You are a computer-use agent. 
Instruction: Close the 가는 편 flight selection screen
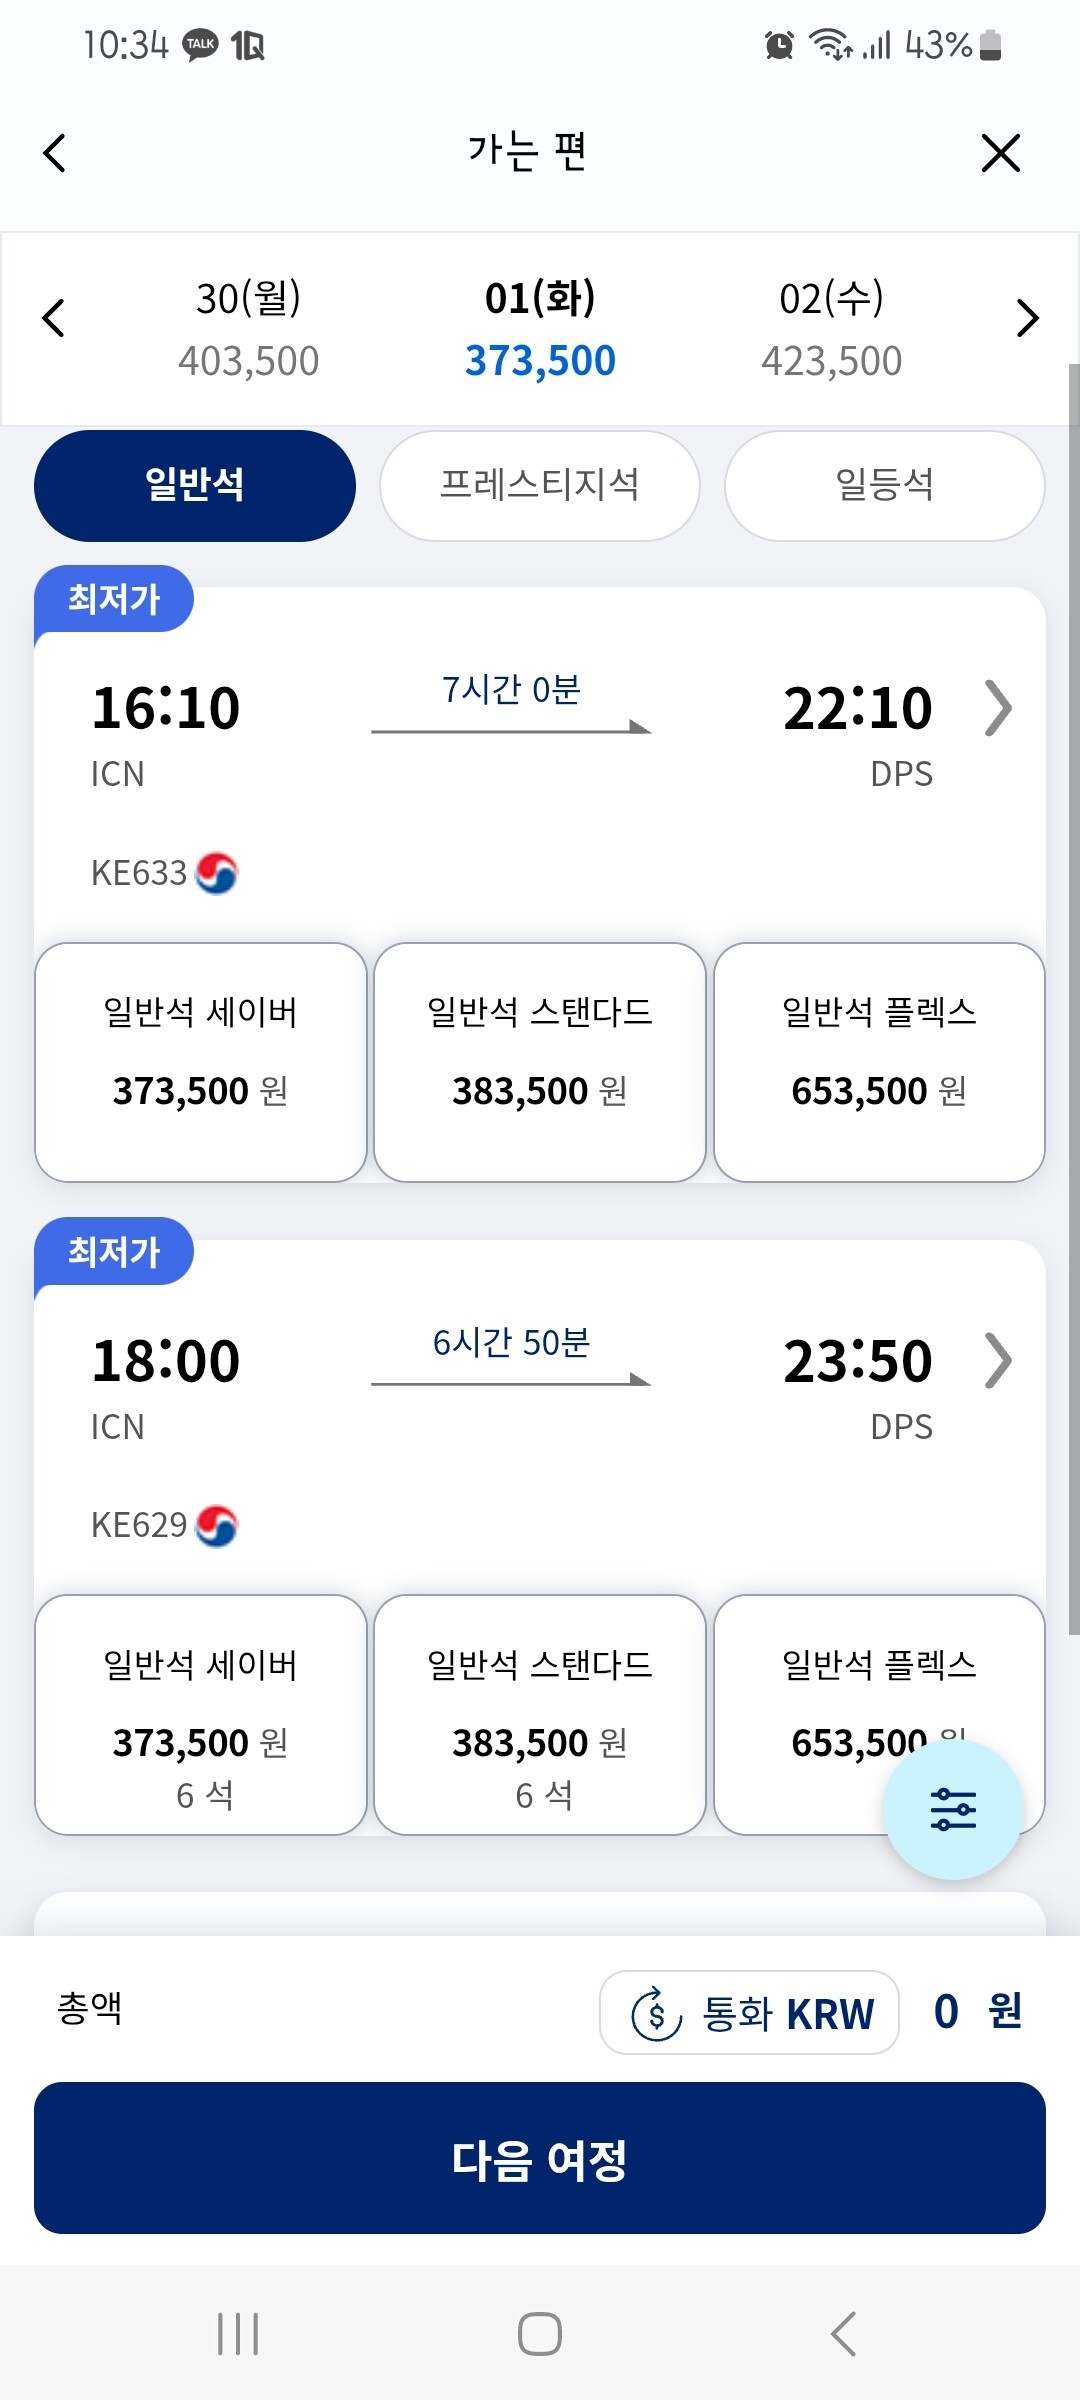coord(1000,153)
